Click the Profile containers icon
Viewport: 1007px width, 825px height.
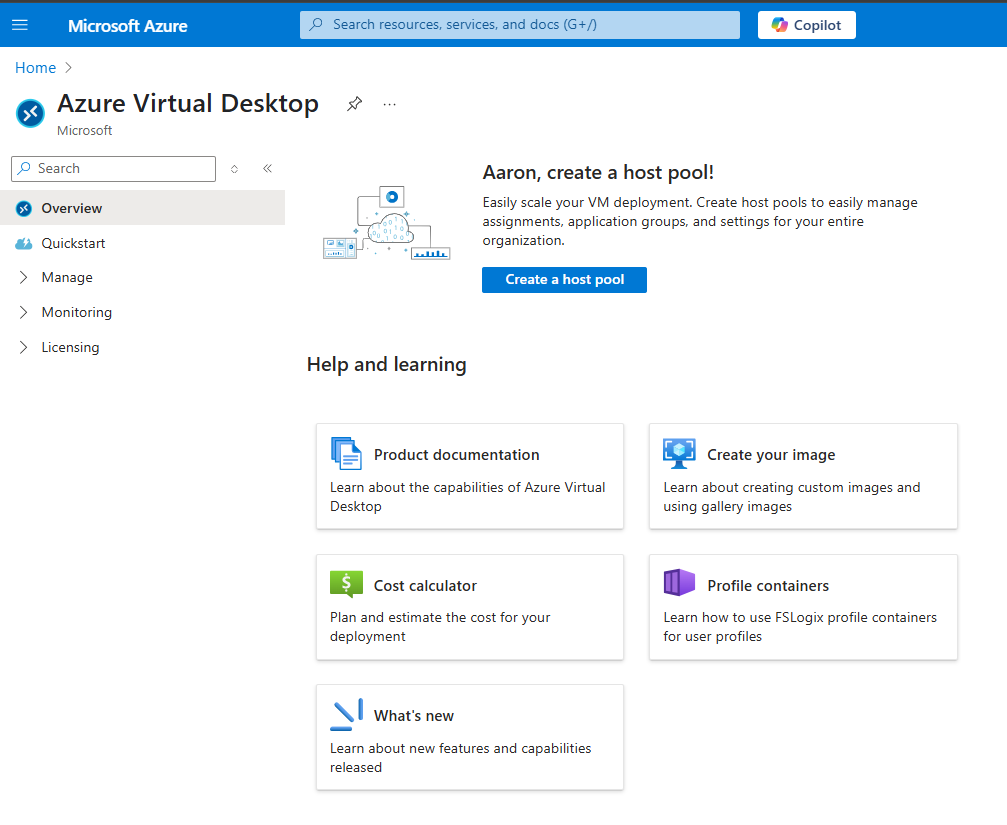click(x=679, y=583)
